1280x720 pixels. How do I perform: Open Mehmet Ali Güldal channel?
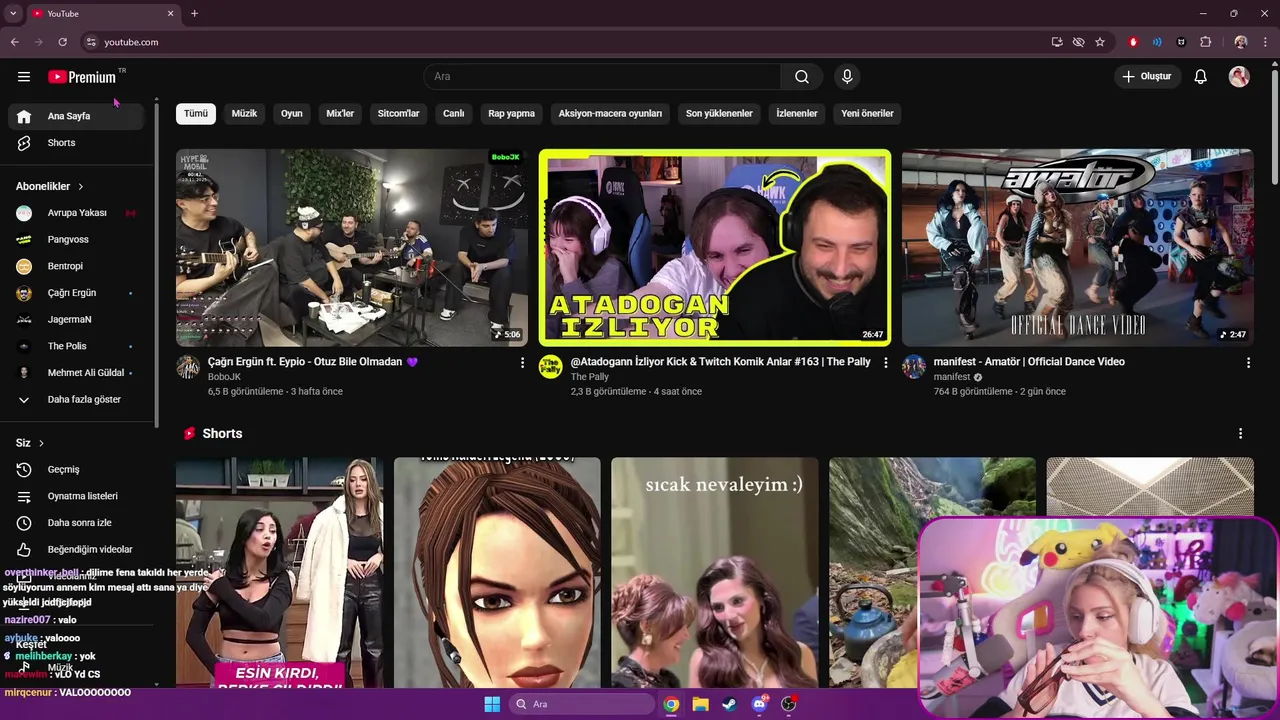pyautogui.click(x=76, y=373)
